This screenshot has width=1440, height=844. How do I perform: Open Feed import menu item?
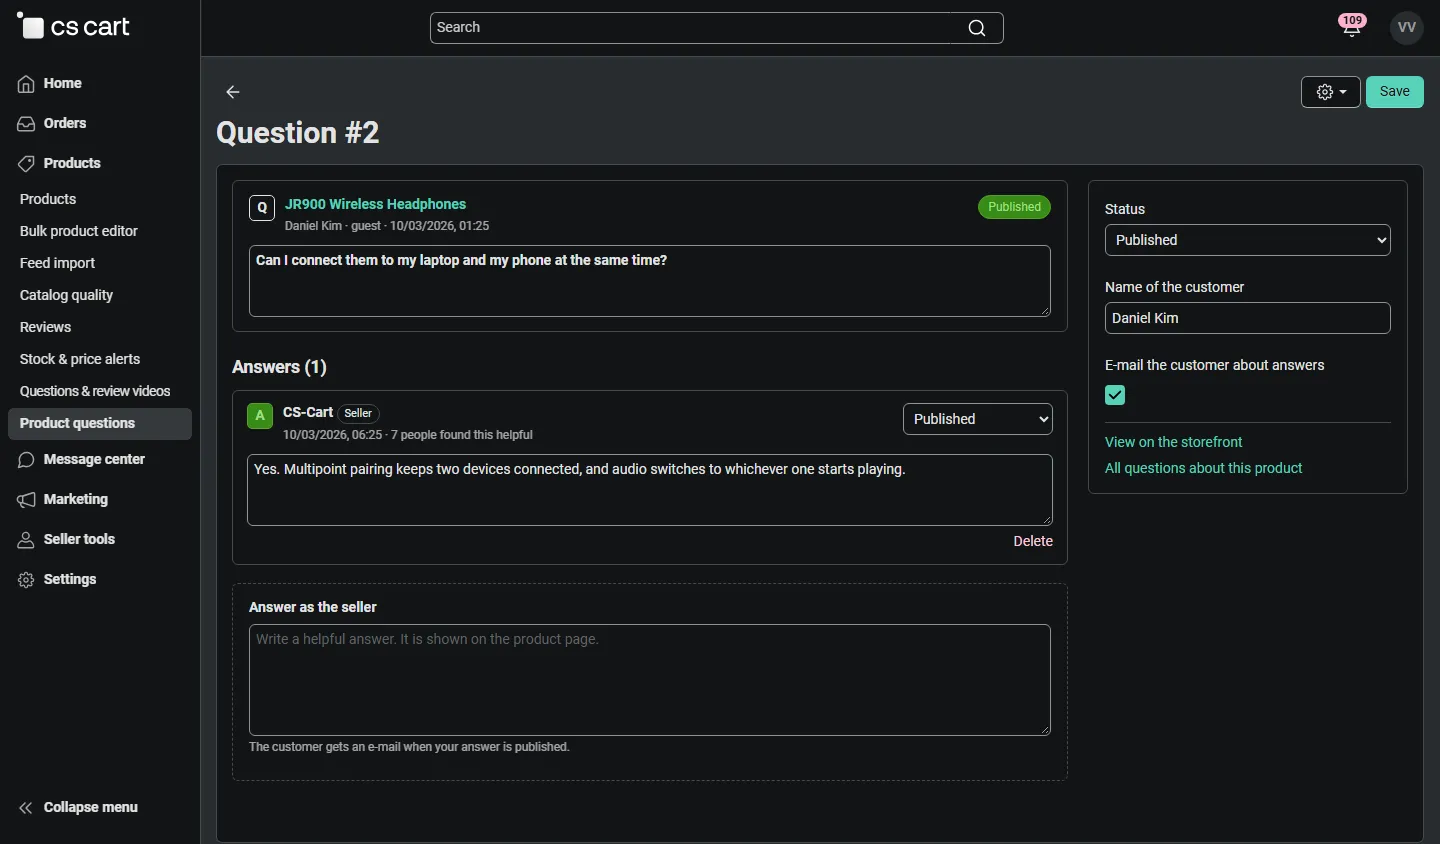(58, 263)
